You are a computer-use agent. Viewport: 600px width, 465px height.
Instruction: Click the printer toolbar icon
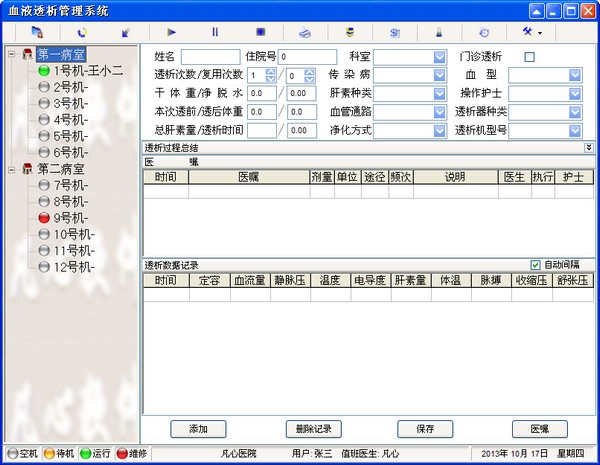point(305,33)
